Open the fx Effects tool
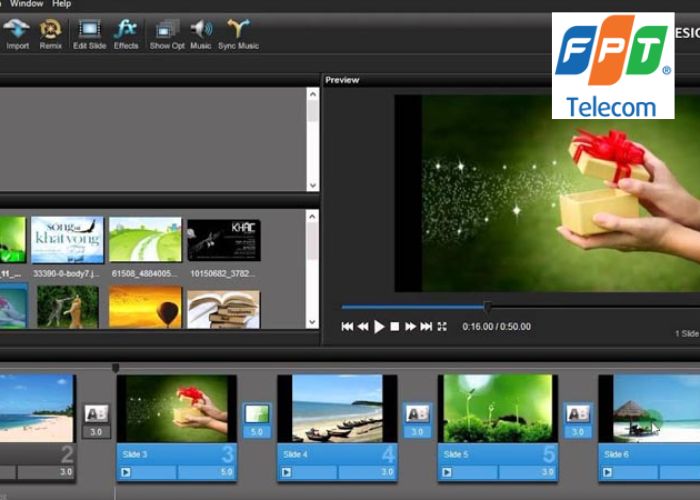The height and width of the screenshot is (500, 700). click(126, 30)
